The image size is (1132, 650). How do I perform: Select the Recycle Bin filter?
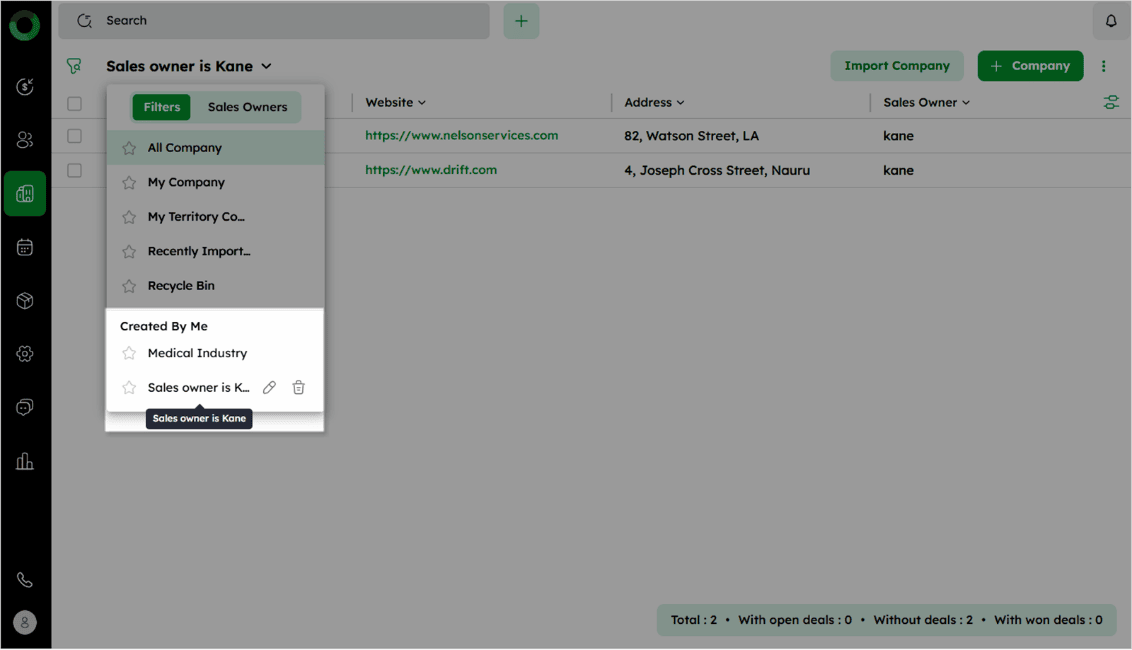tap(181, 286)
